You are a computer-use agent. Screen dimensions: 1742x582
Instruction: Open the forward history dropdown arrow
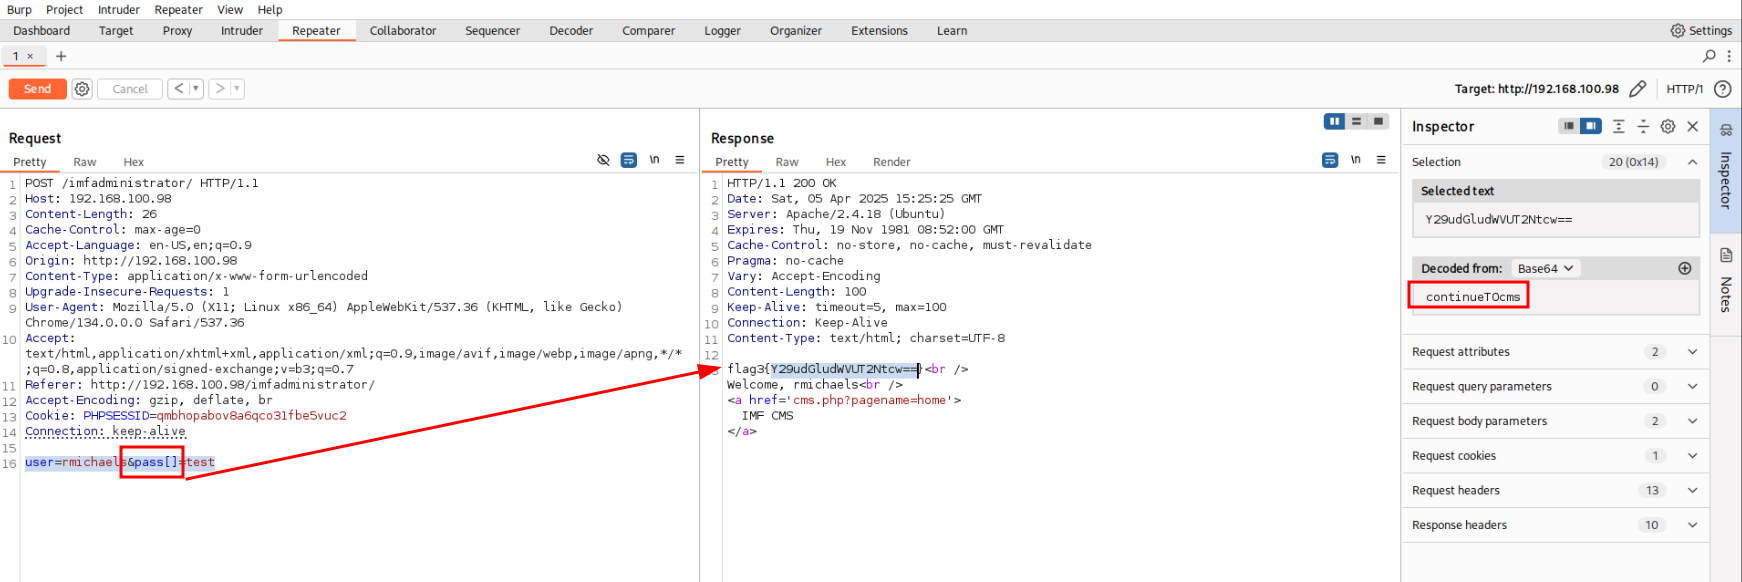(x=237, y=89)
